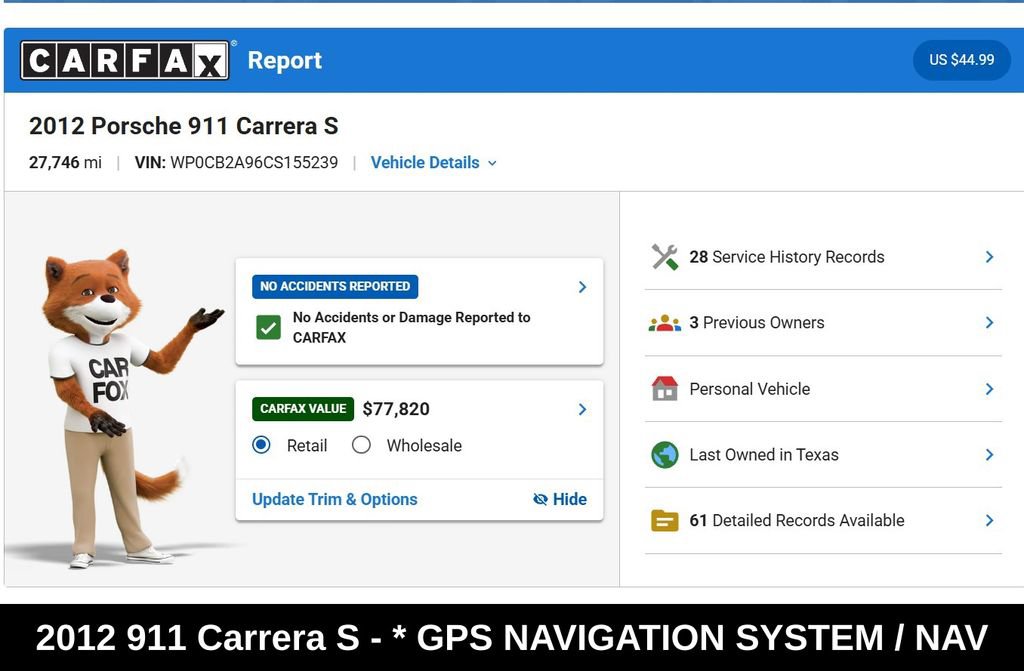1024x671 pixels.
Task: Click the Report header text
Action: tap(285, 60)
